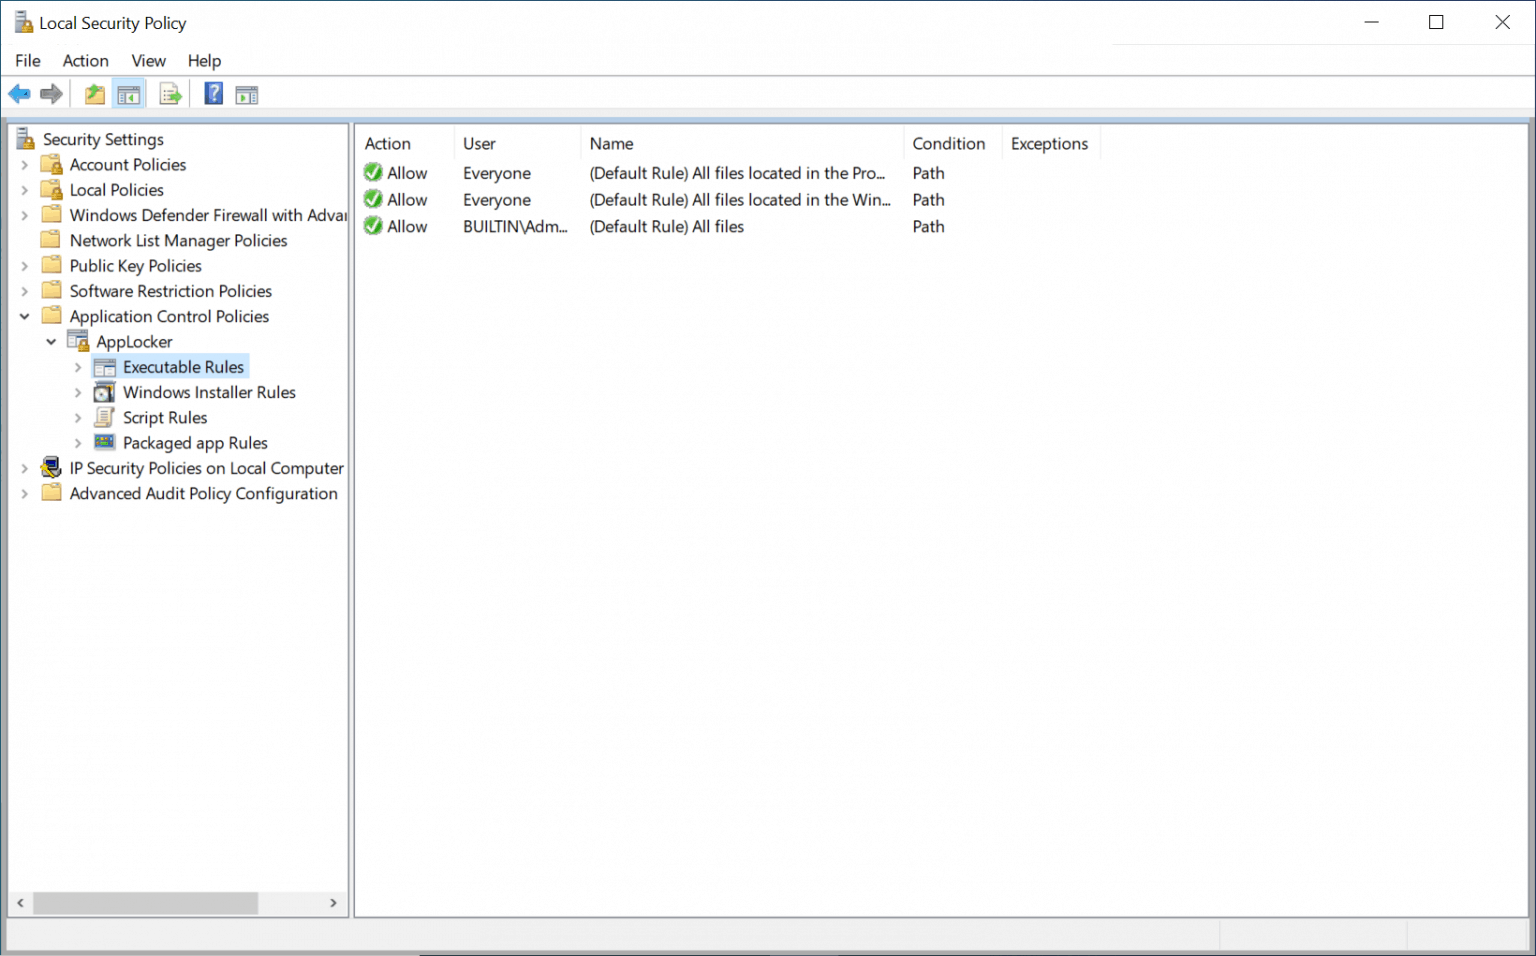Collapse the AppLocker node
Image resolution: width=1536 pixels, height=956 pixels.
pos(51,342)
